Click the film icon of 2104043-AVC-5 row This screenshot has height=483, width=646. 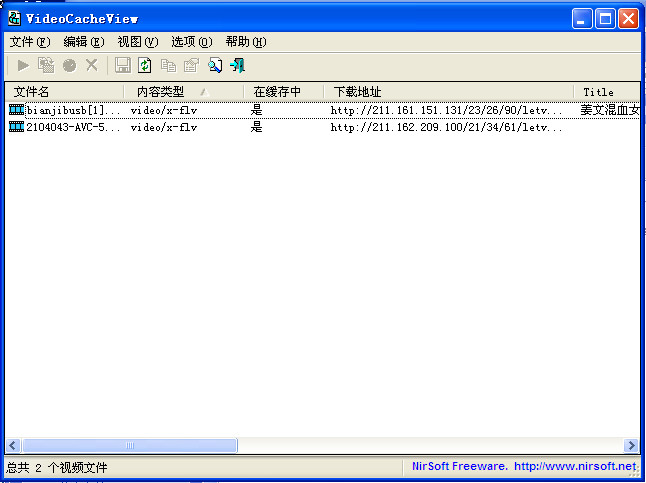pos(16,127)
